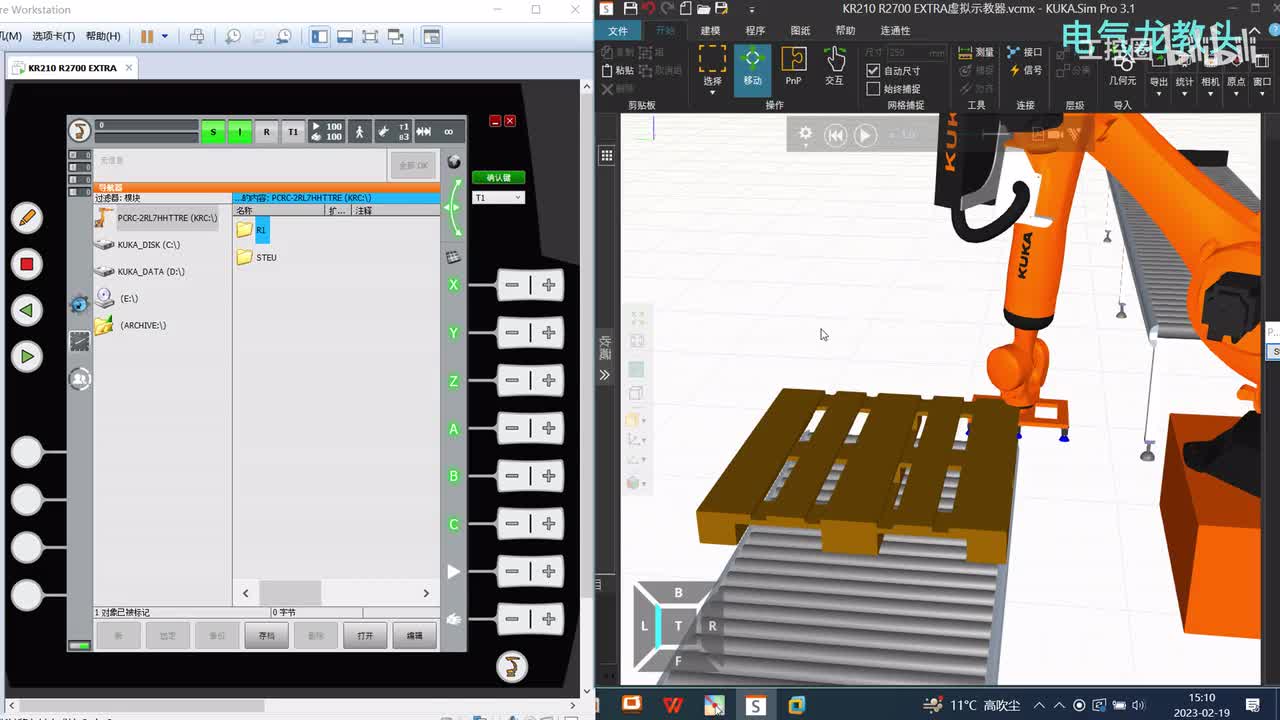Click the backward start arrow key
The height and width of the screenshot is (720, 1280).
pos(27,310)
